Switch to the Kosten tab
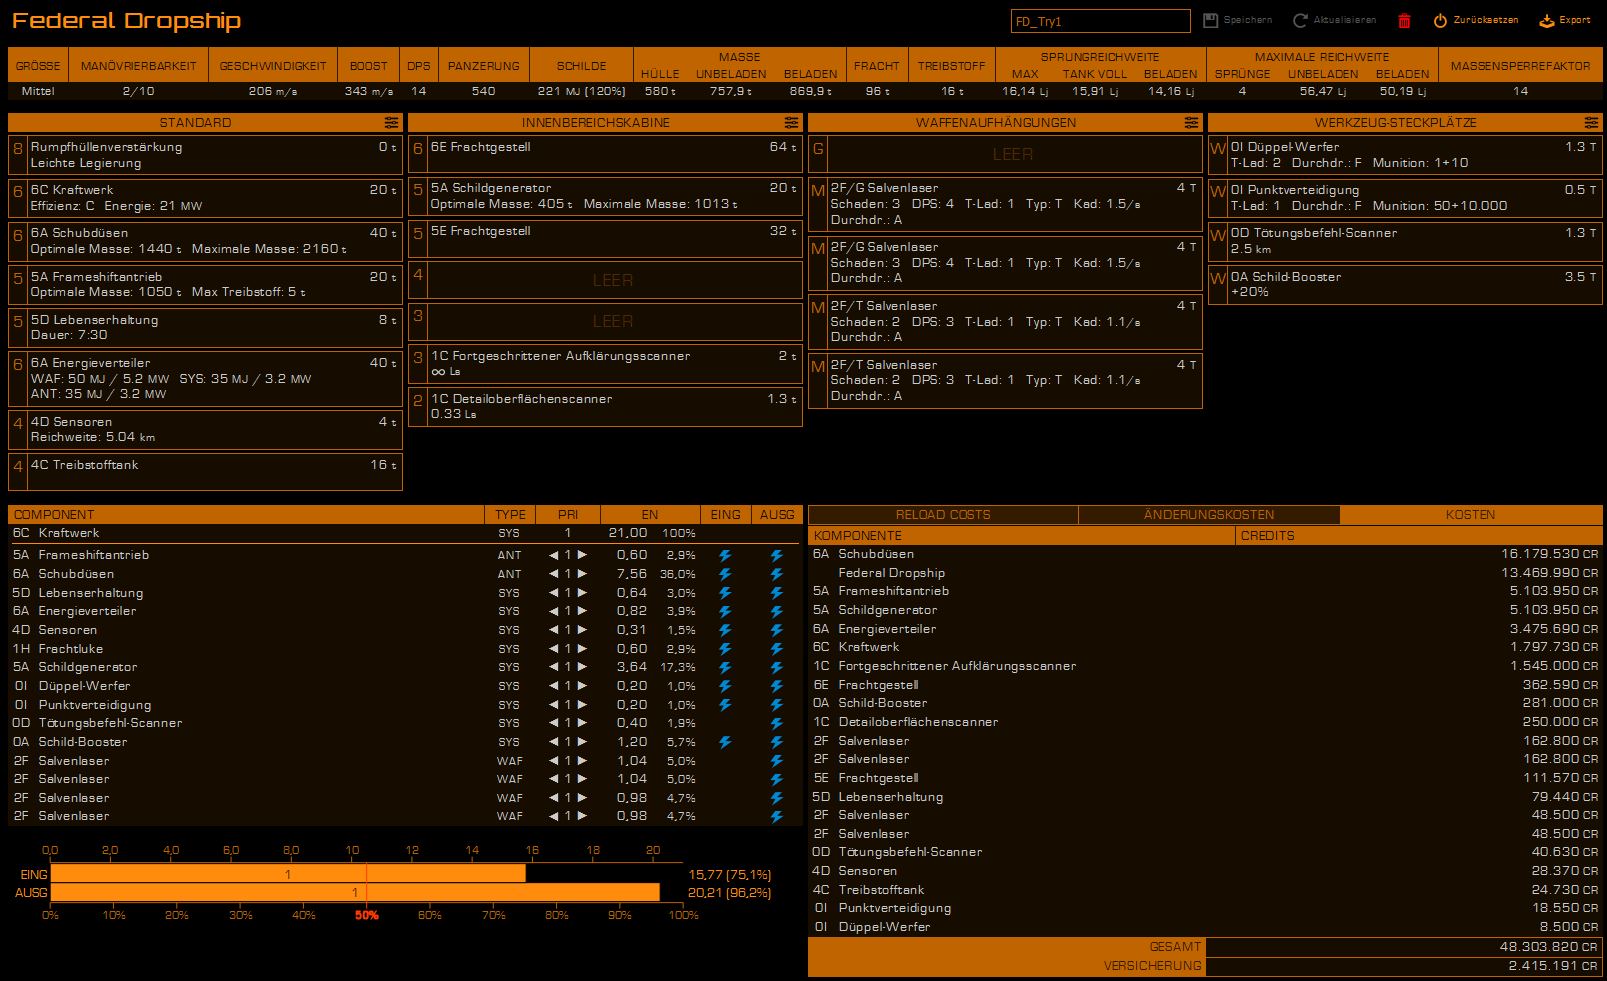1607x981 pixels. click(1471, 515)
